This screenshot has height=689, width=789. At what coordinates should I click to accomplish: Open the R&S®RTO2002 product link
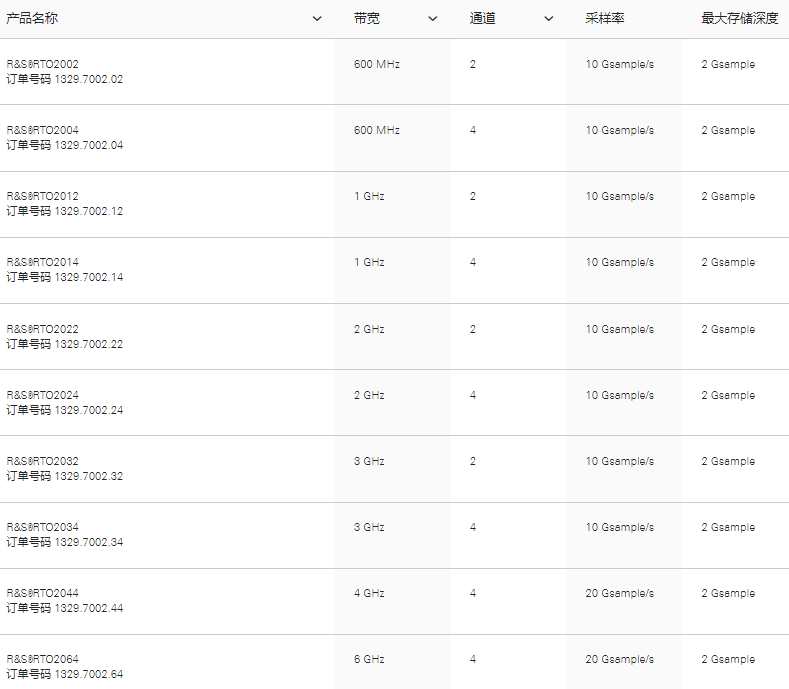(x=43, y=64)
